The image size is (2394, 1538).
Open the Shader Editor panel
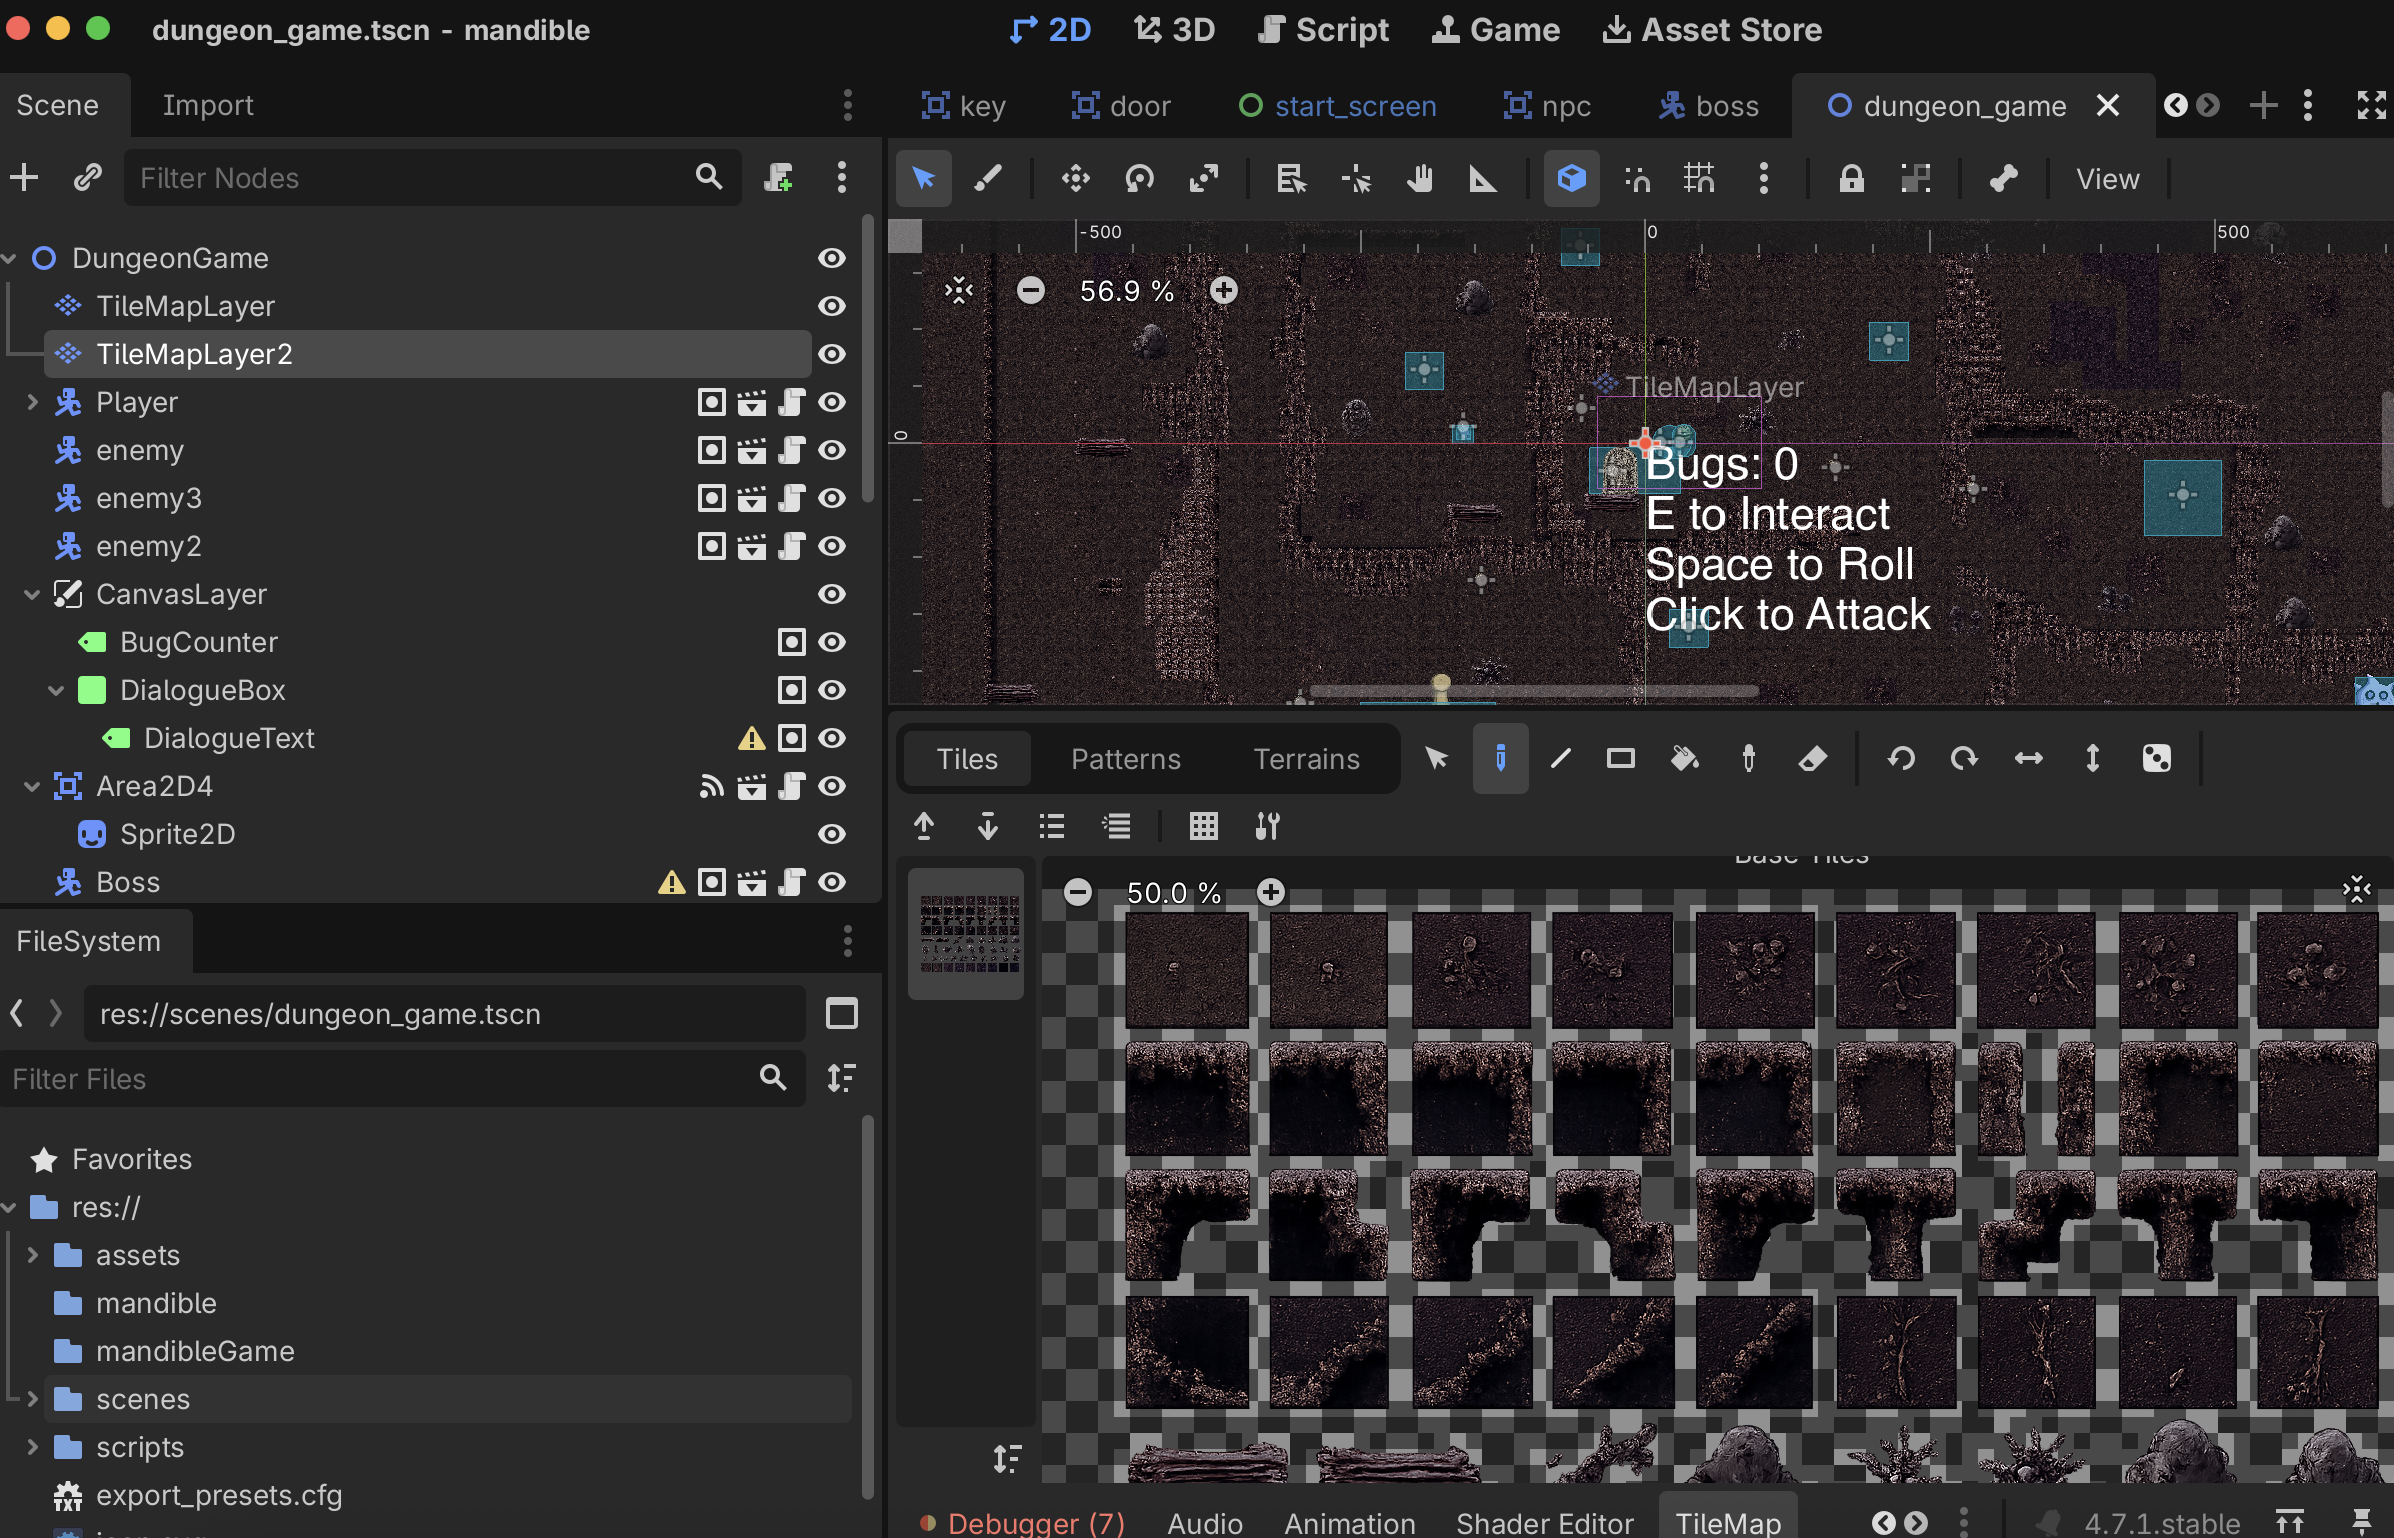pos(1544,1522)
